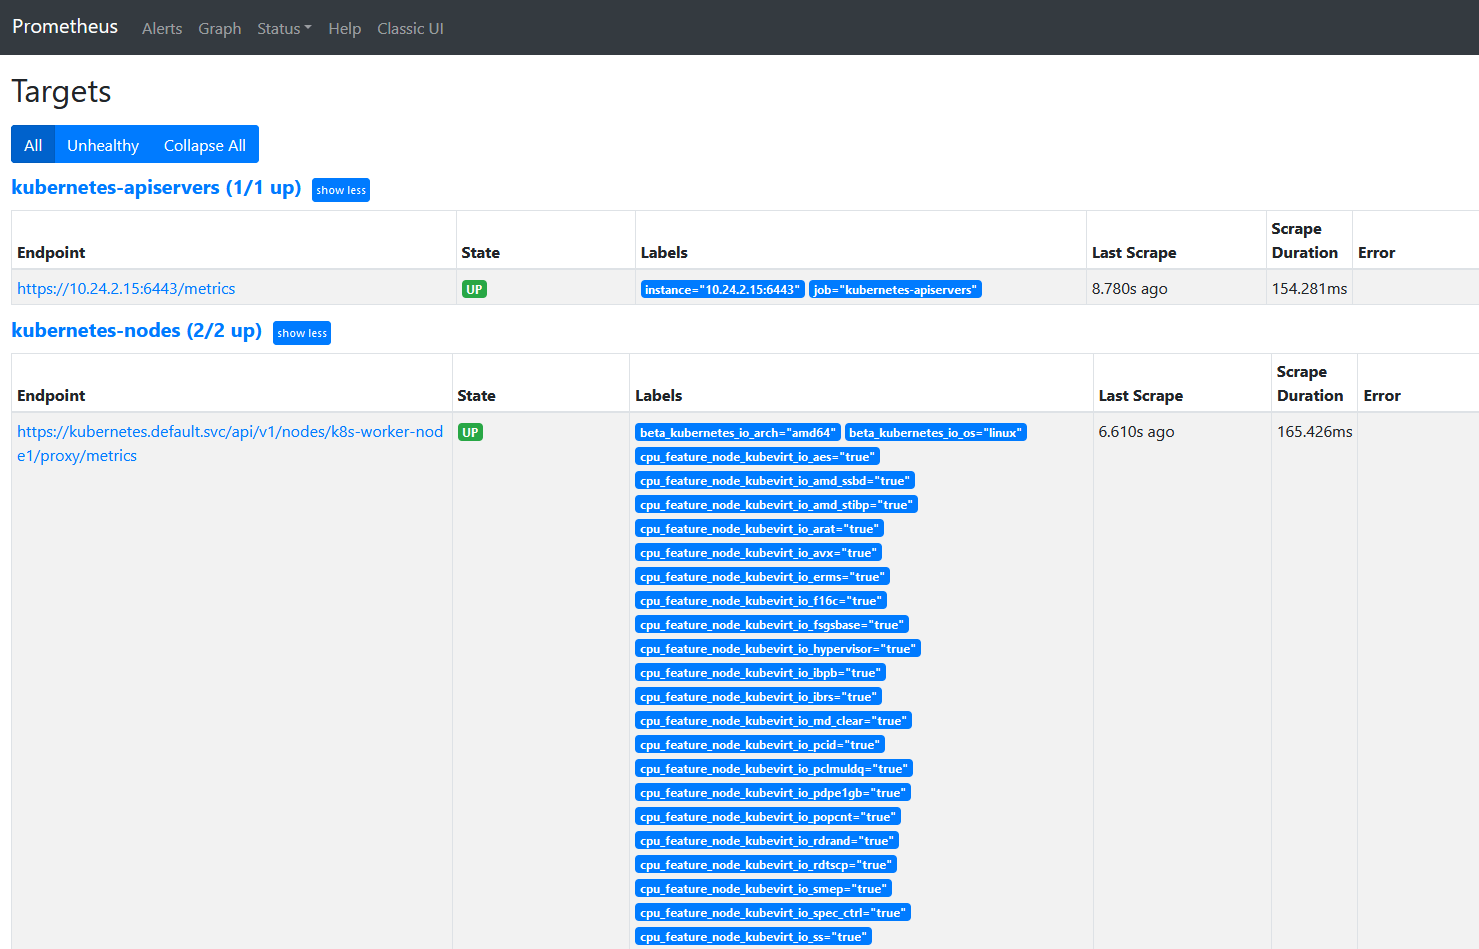The height and width of the screenshot is (949, 1479).
Task: Select cpu_feature erms="true" label
Action: [763, 576]
